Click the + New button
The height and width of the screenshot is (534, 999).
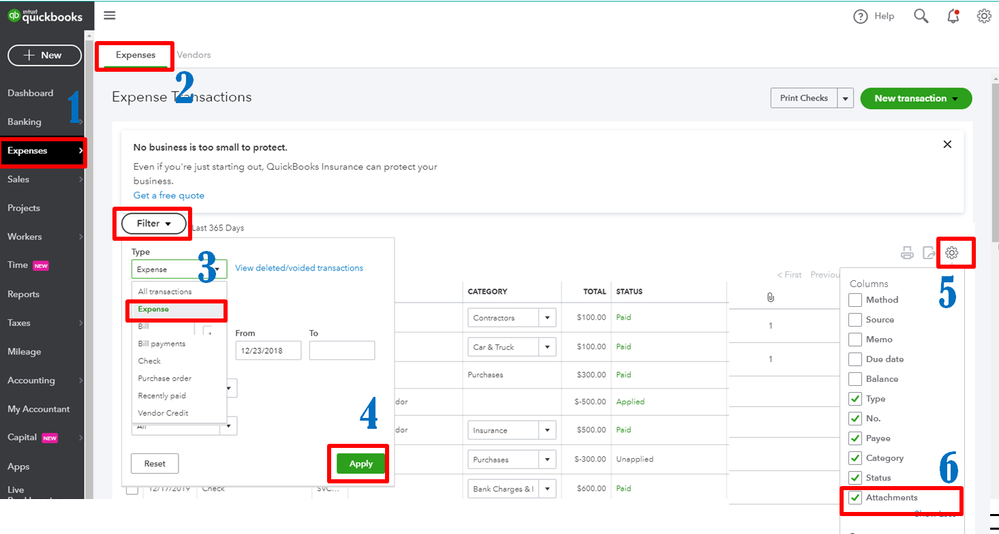45,55
